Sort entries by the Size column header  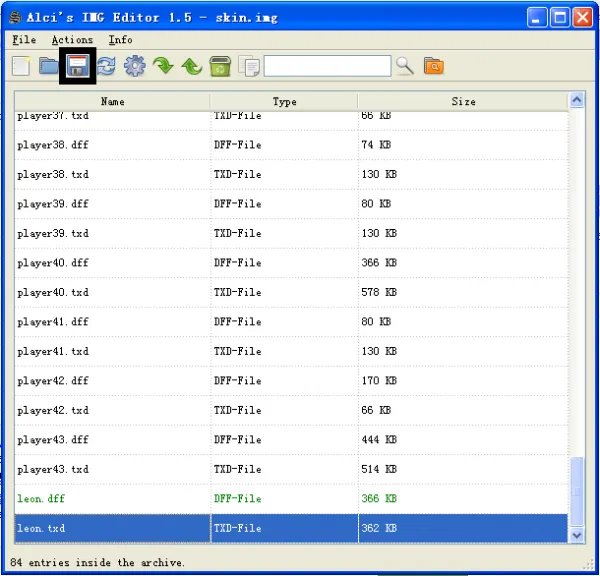[463, 101]
